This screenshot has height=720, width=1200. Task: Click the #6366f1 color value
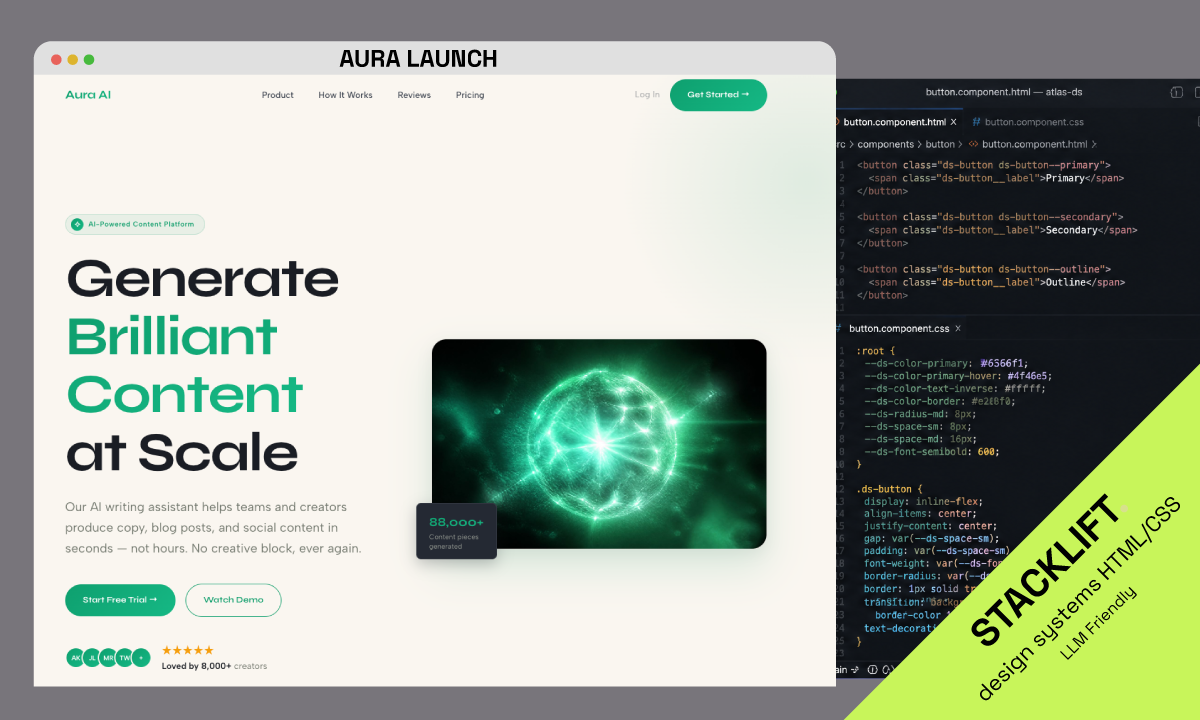[1004, 363]
